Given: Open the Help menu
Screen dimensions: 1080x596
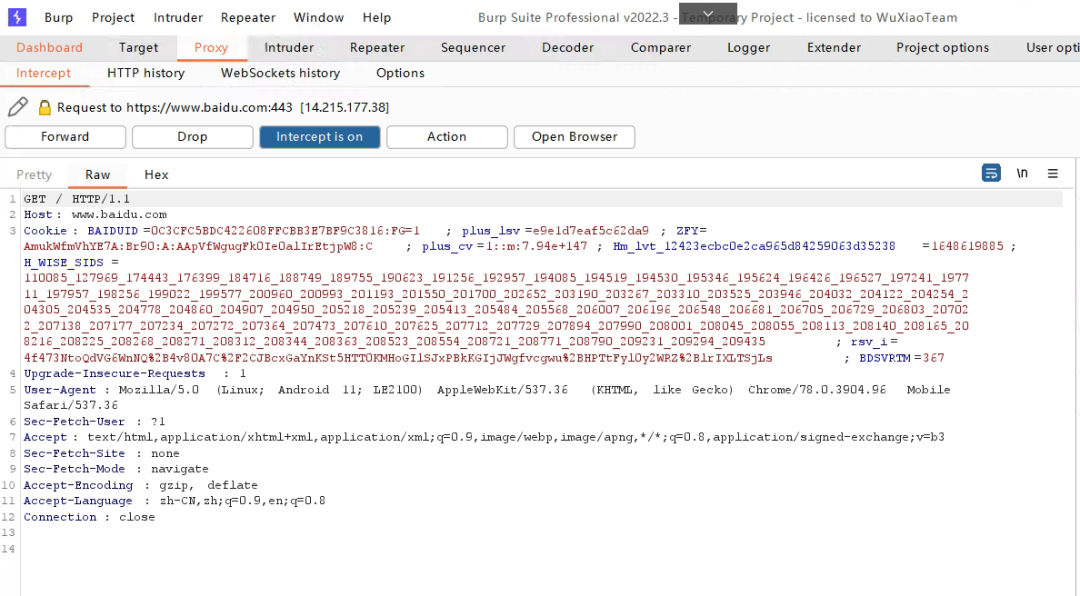Looking at the screenshot, I should click(377, 17).
